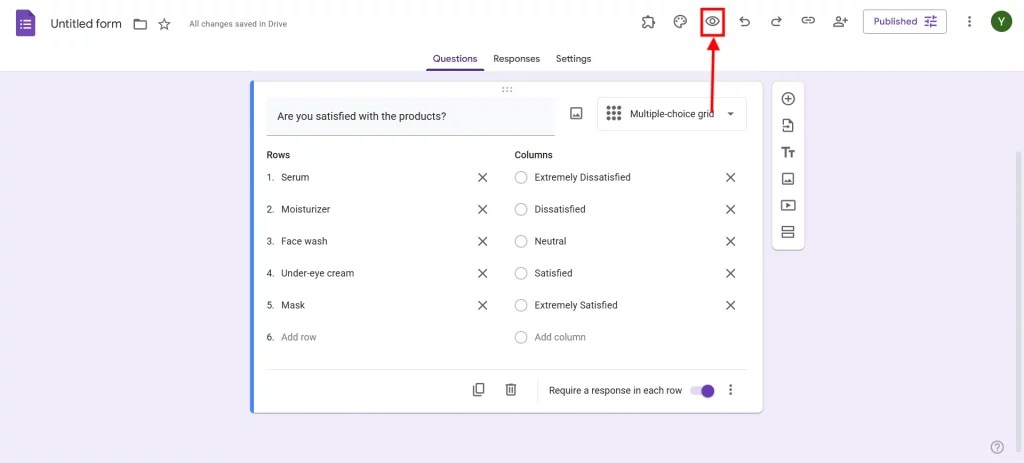Toggle Require a response in each row
1024x463 pixels.
(x=703, y=391)
